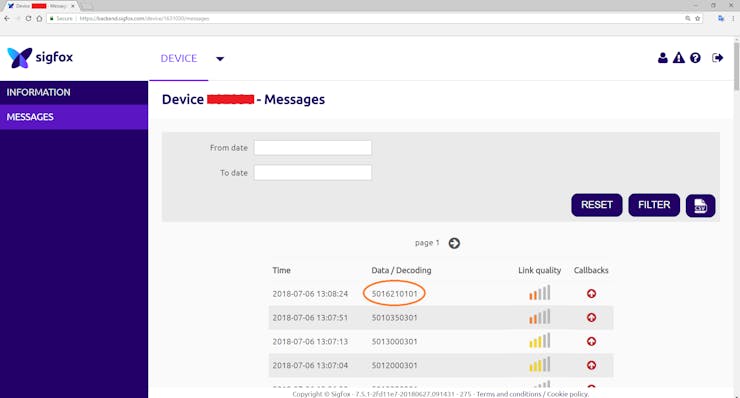
Task: Open the DEVICE tab
Action: click(178, 59)
